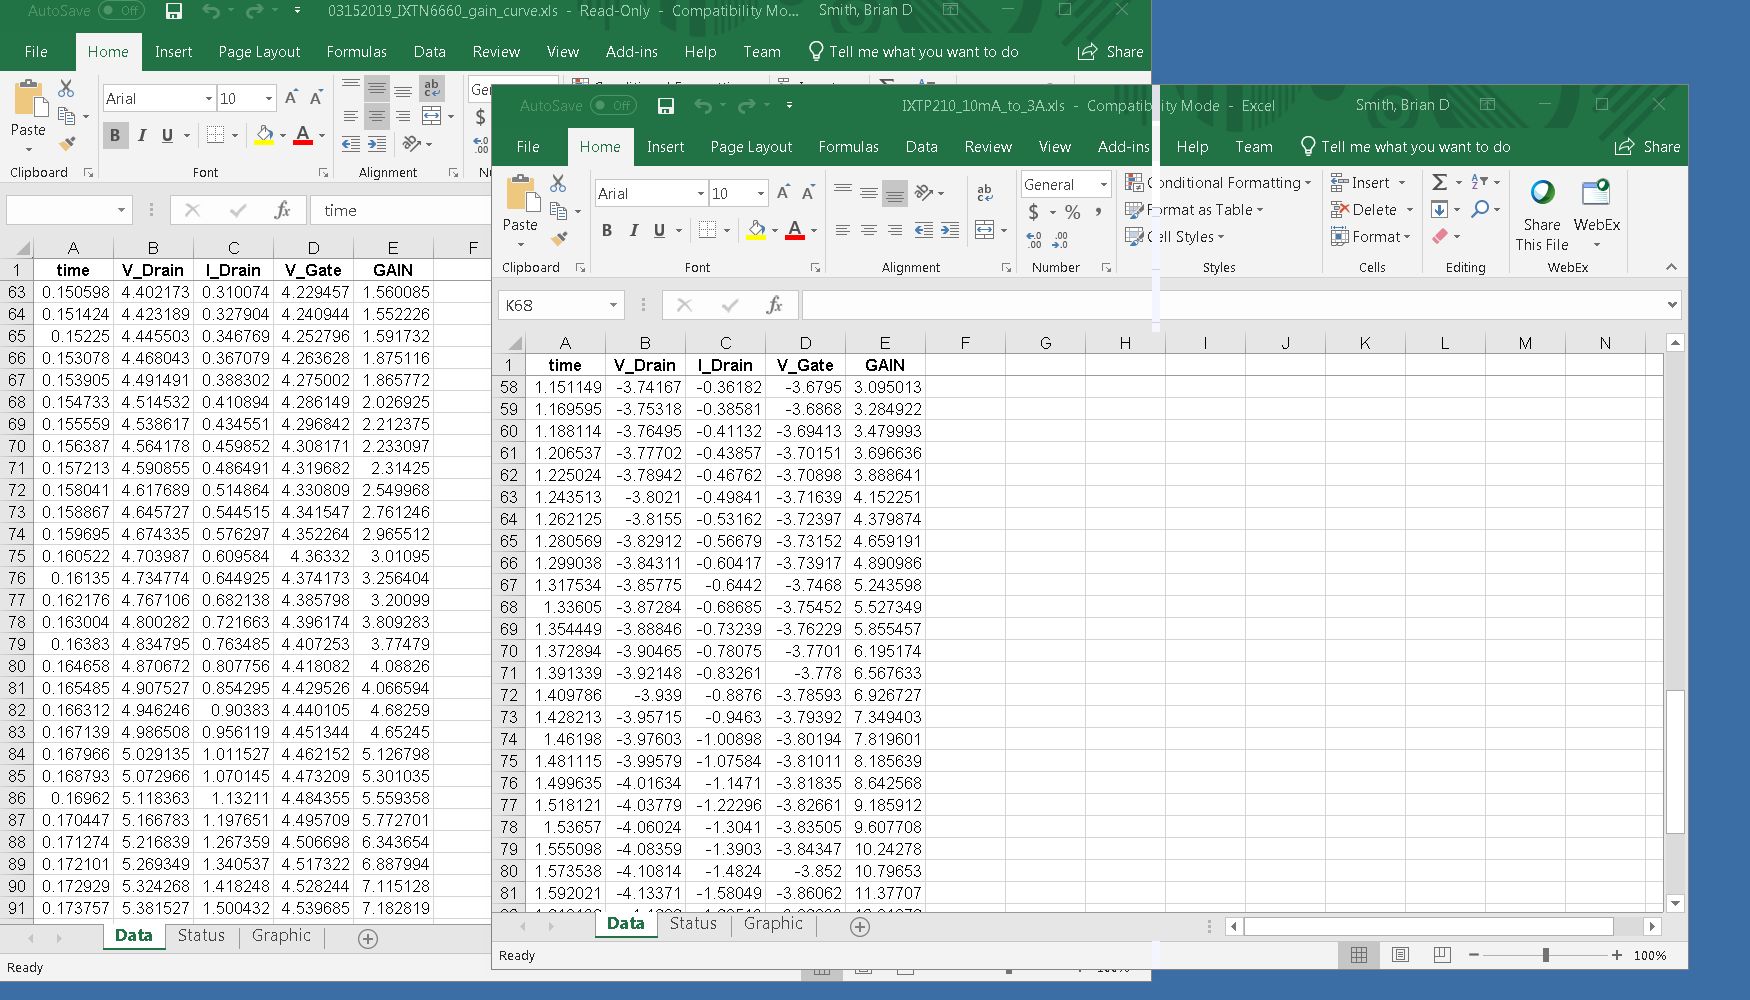Open Name Box K68 dropdown
1750x1000 pixels.
point(613,305)
